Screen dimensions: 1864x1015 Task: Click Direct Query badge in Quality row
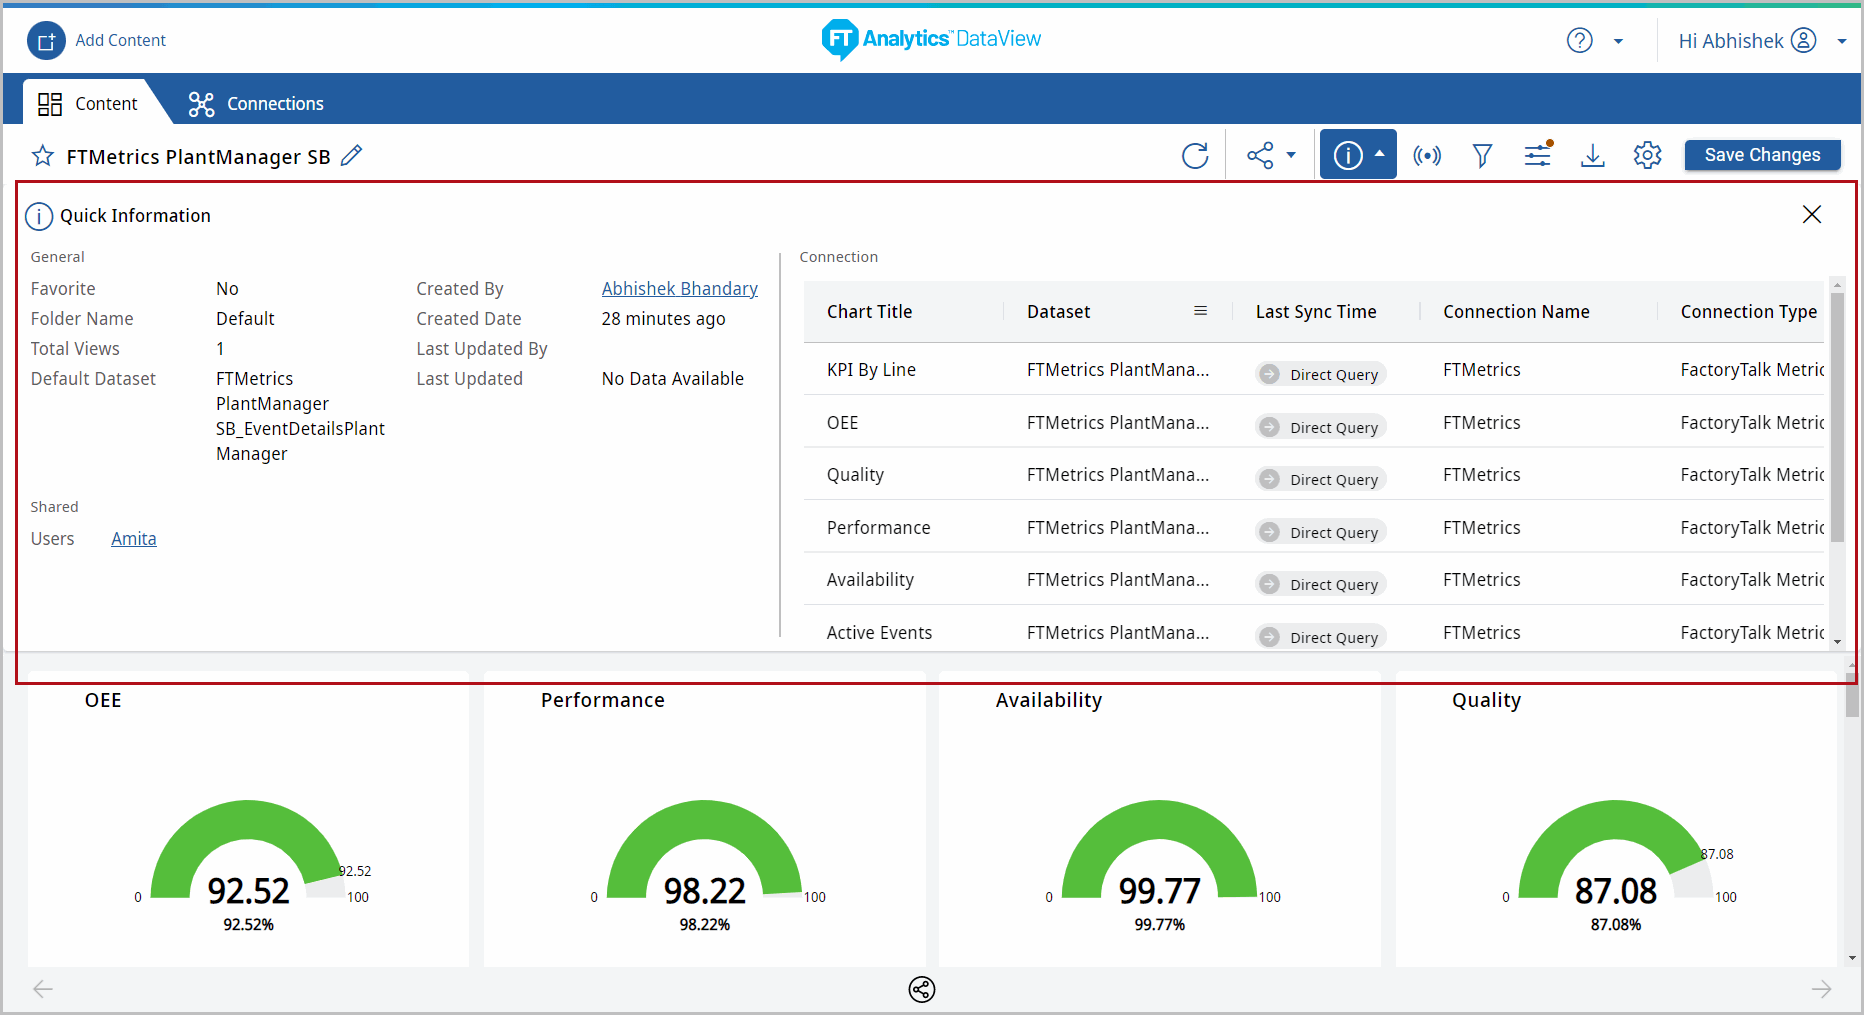(x=1320, y=479)
